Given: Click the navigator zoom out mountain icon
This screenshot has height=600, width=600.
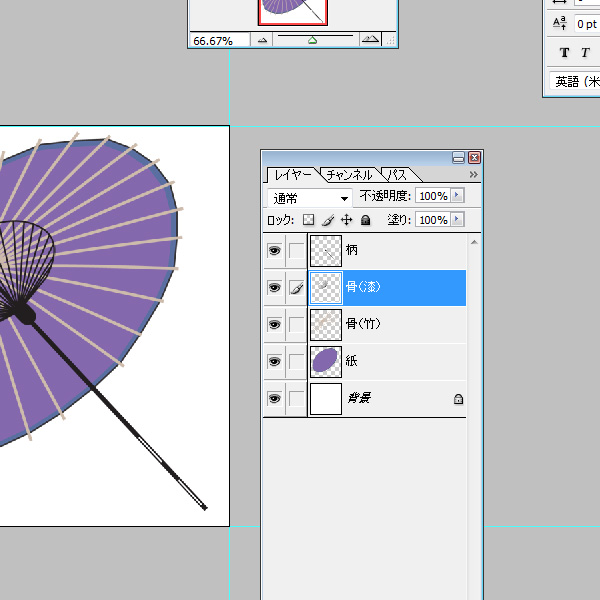Looking at the screenshot, I should click(x=263, y=41).
